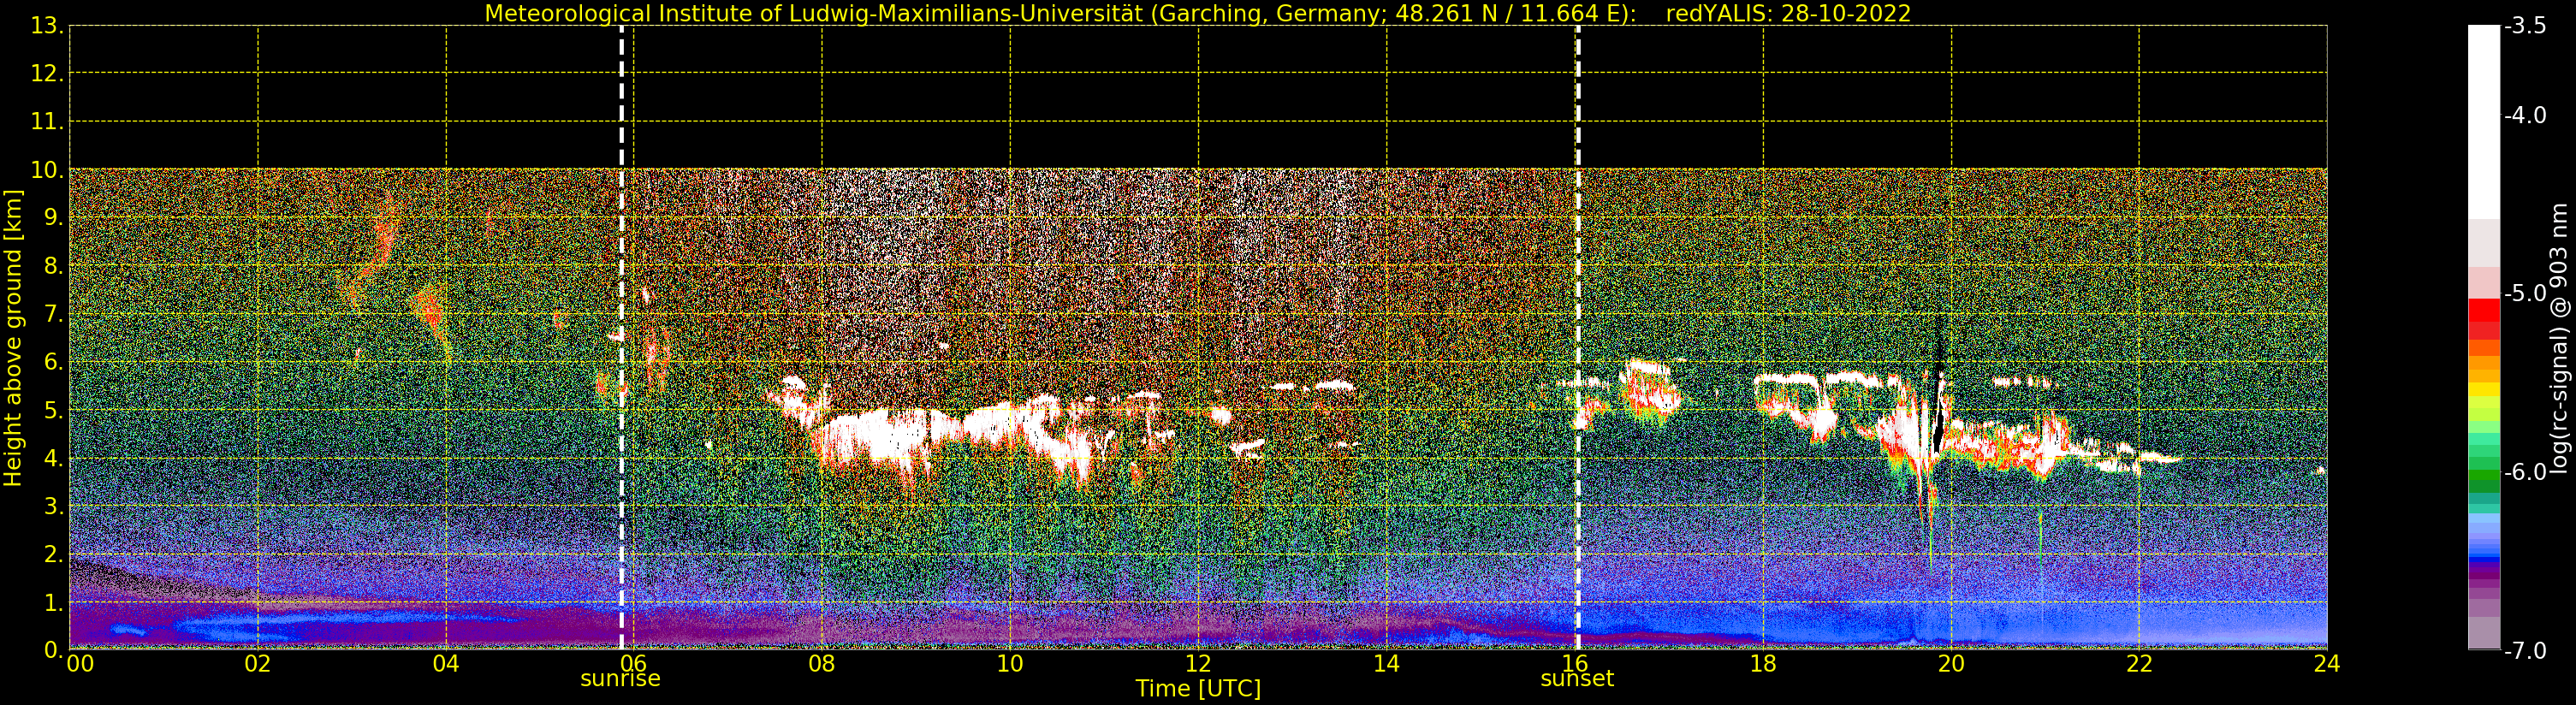This screenshot has width=2576, height=705.
Task: Pick the white top segment of the colorbar
Action: click(2484, 122)
